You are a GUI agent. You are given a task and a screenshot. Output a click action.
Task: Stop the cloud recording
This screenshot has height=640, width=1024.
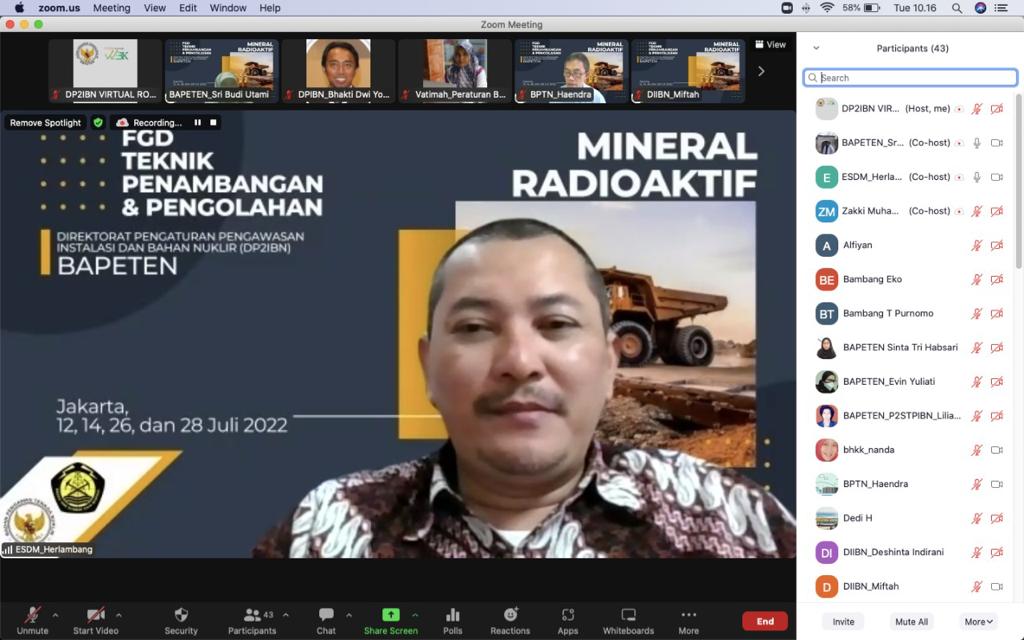point(213,122)
